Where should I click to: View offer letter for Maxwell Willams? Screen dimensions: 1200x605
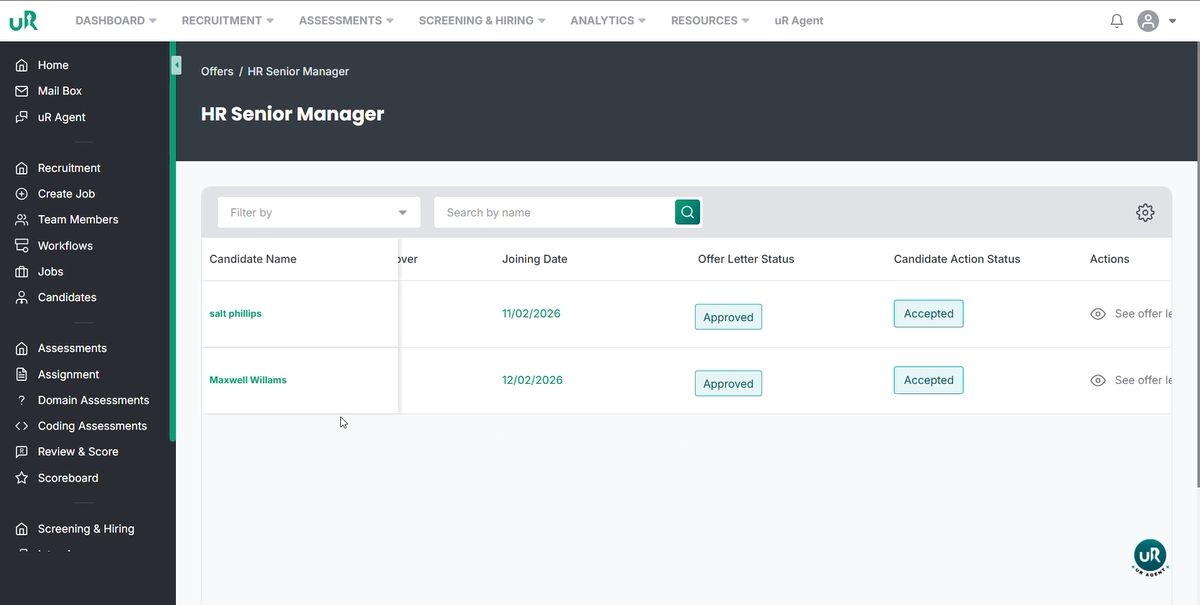1130,380
